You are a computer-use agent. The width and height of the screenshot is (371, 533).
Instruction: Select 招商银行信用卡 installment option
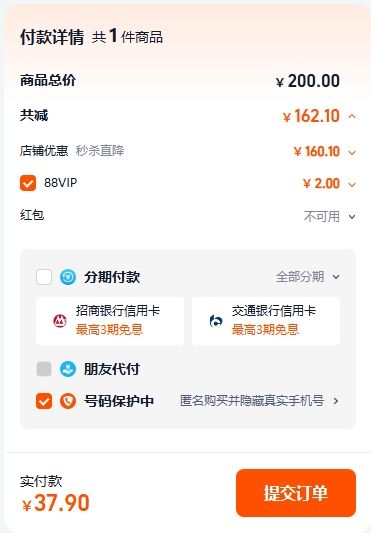pyautogui.click(x=110, y=321)
